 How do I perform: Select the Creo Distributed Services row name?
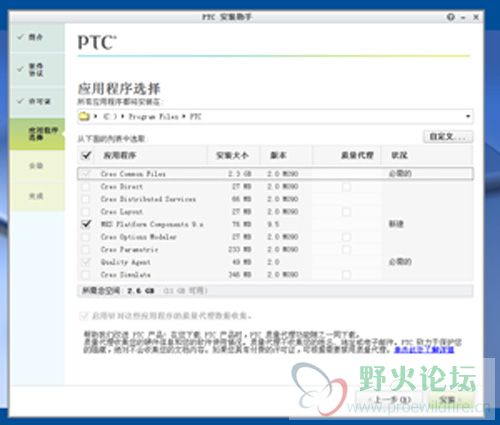[x=148, y=199]
